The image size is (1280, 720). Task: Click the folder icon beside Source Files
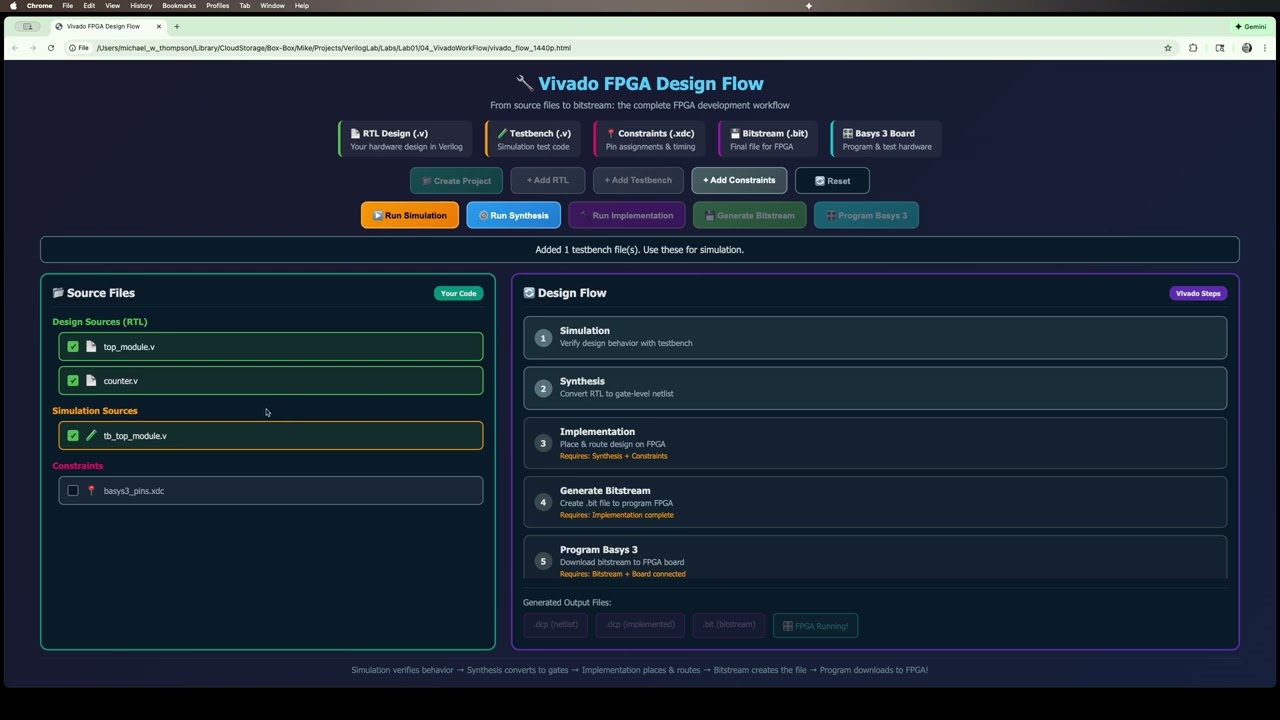58,293
